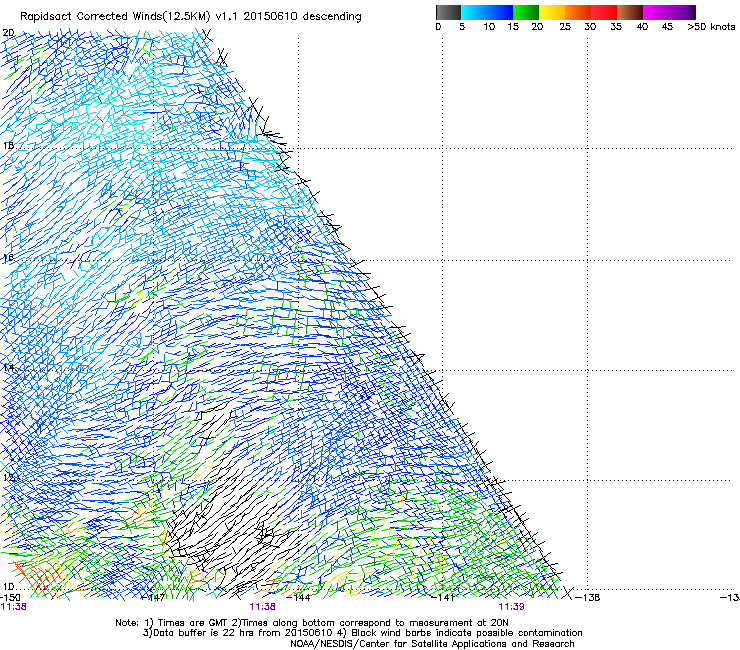
Task: Click the '10' latitude axis label
Action: pos(8,587)
